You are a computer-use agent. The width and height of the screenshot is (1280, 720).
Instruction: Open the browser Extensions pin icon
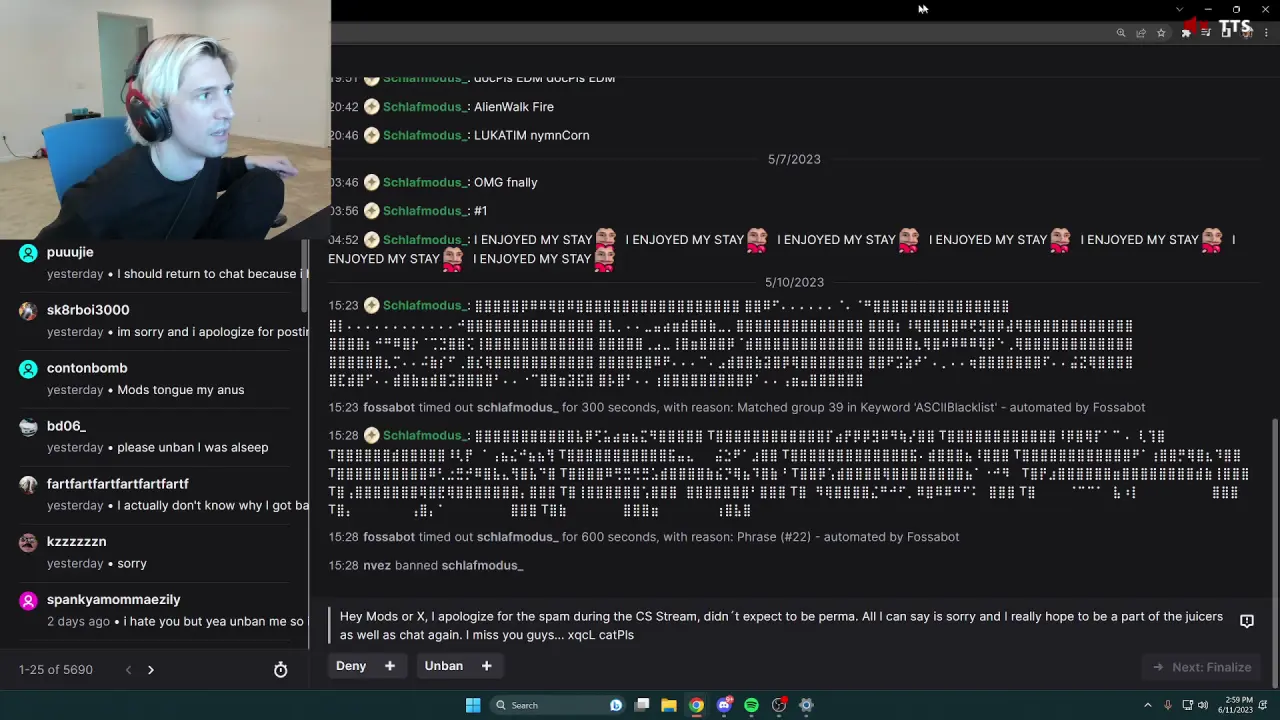click(1186, 32)
